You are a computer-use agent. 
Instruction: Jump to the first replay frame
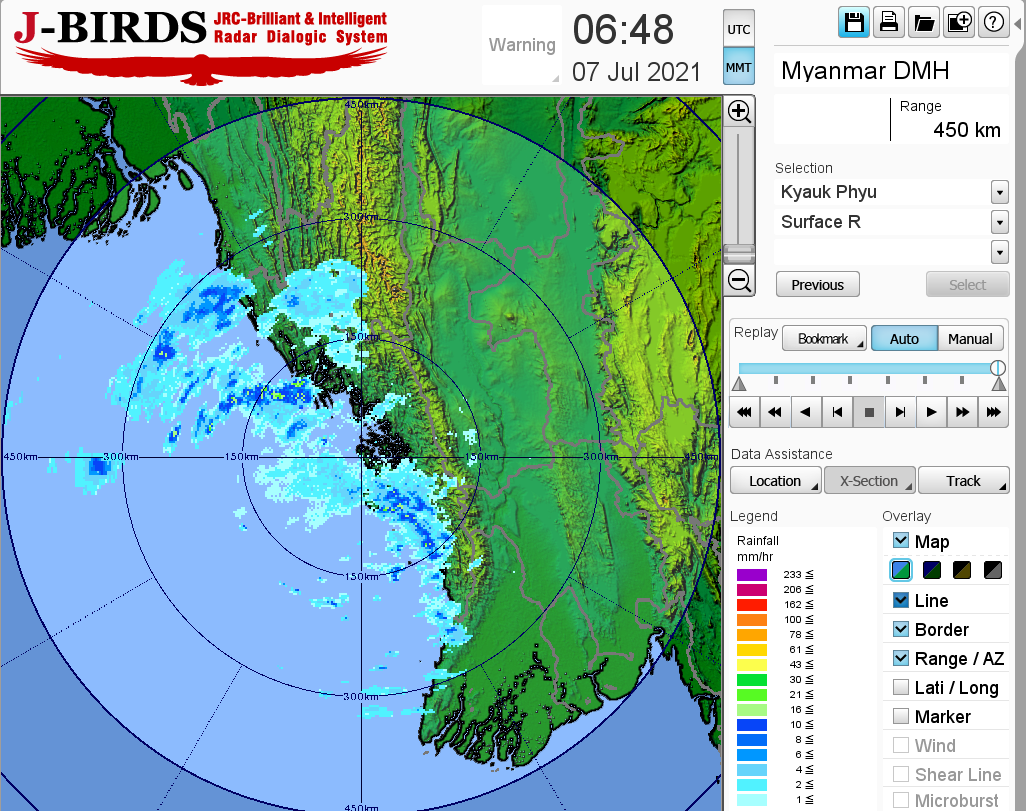[743, 411]
